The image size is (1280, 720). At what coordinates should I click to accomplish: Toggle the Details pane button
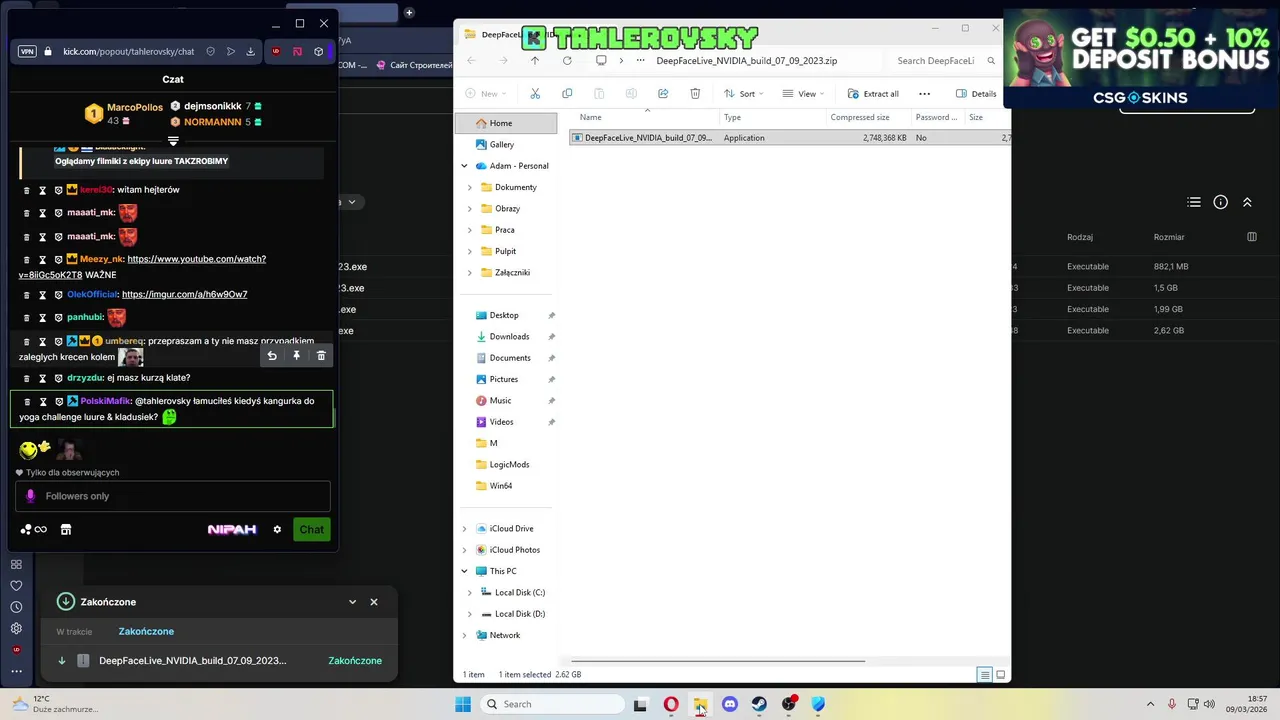coord(976,93)
